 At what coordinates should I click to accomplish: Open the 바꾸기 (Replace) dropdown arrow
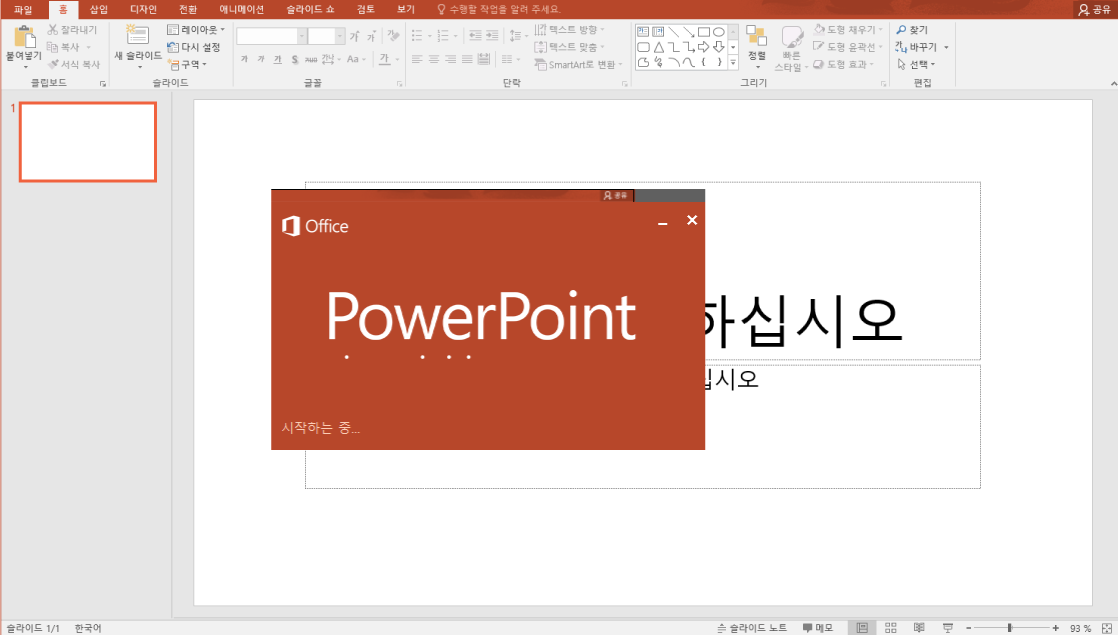coord(946,47)
